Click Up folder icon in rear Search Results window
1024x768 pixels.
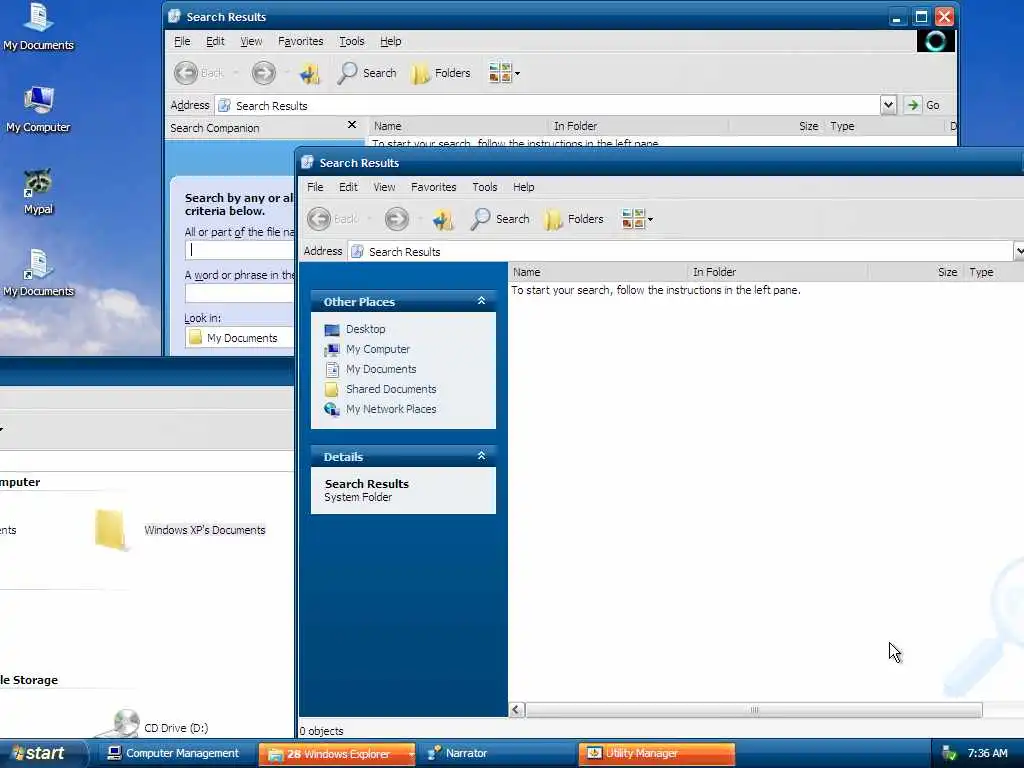click(x=310, y=73)
